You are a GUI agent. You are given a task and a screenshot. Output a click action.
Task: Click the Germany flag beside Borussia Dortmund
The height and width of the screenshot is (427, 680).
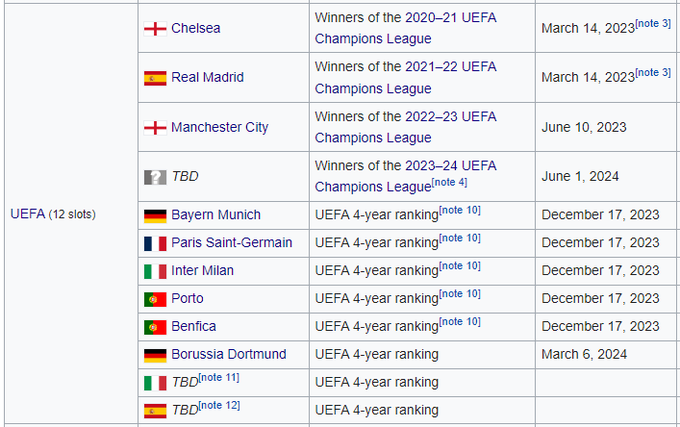(155, 355)
